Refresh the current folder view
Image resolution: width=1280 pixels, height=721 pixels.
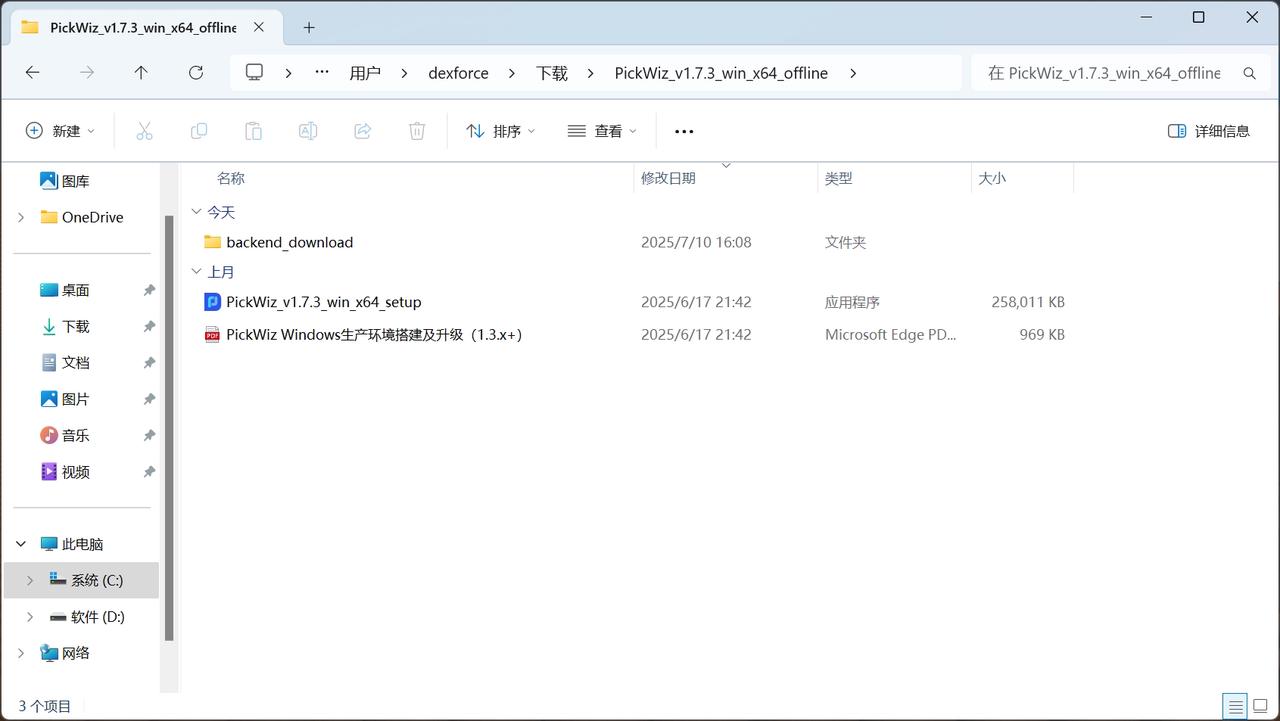click(x=196, y=73)
